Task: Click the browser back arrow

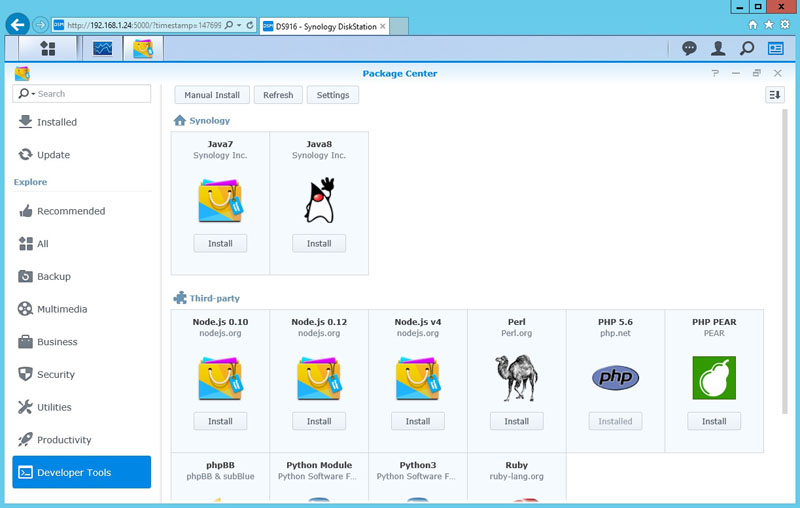Action: tap(17, 24)
